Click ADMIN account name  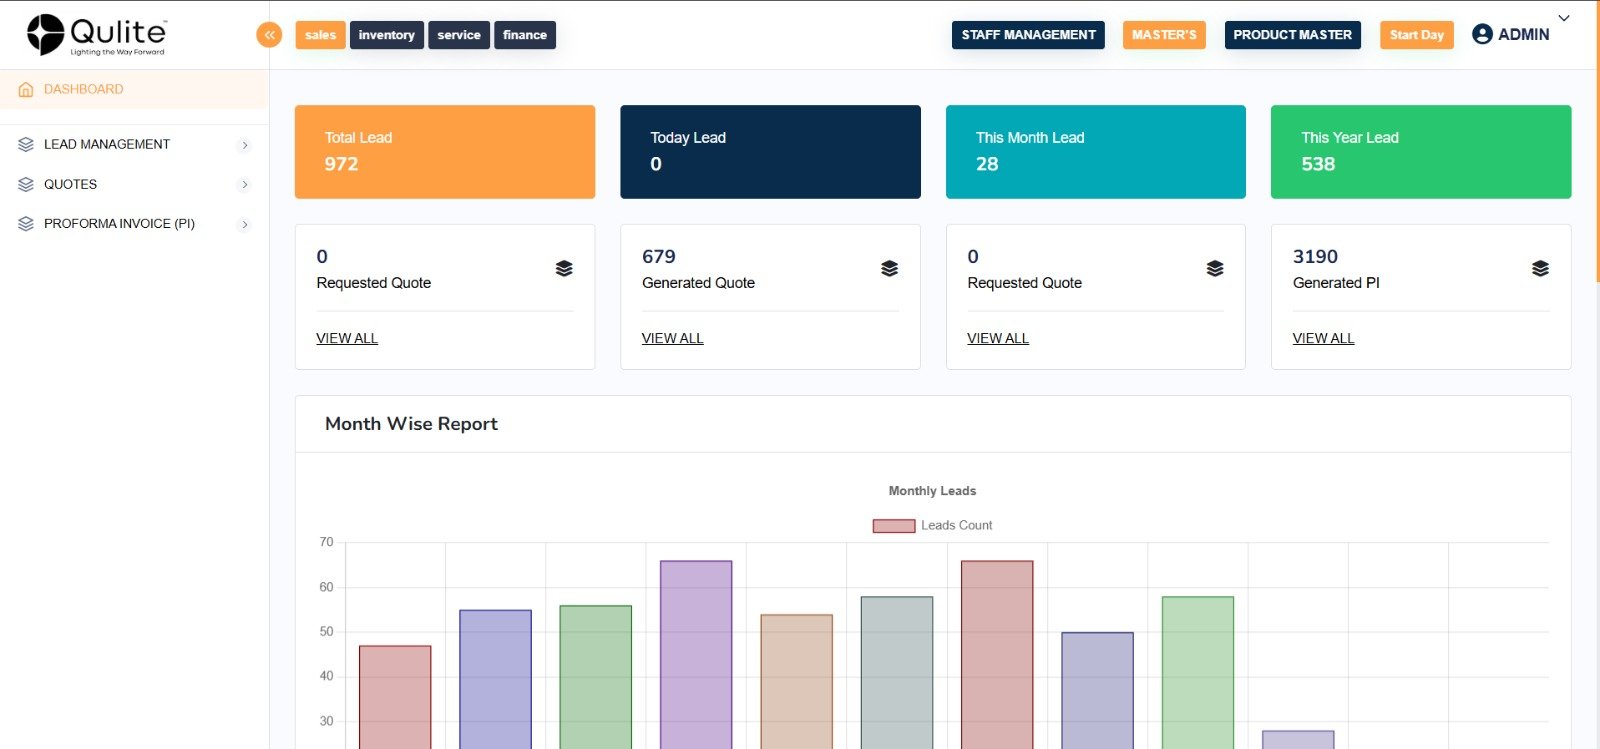pyautogui.click(x=1524, y=35)
